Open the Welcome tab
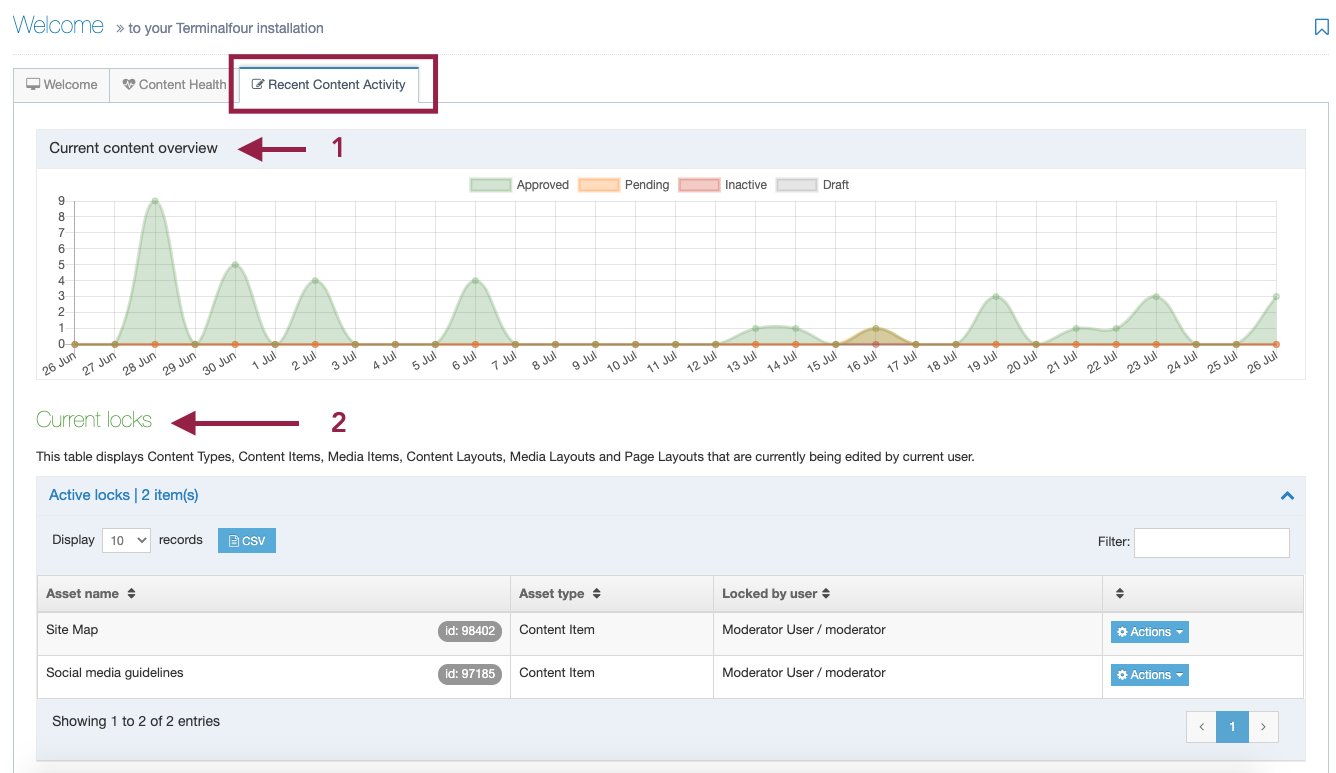This screenshot has width=1336, height=773. (62, 85)
